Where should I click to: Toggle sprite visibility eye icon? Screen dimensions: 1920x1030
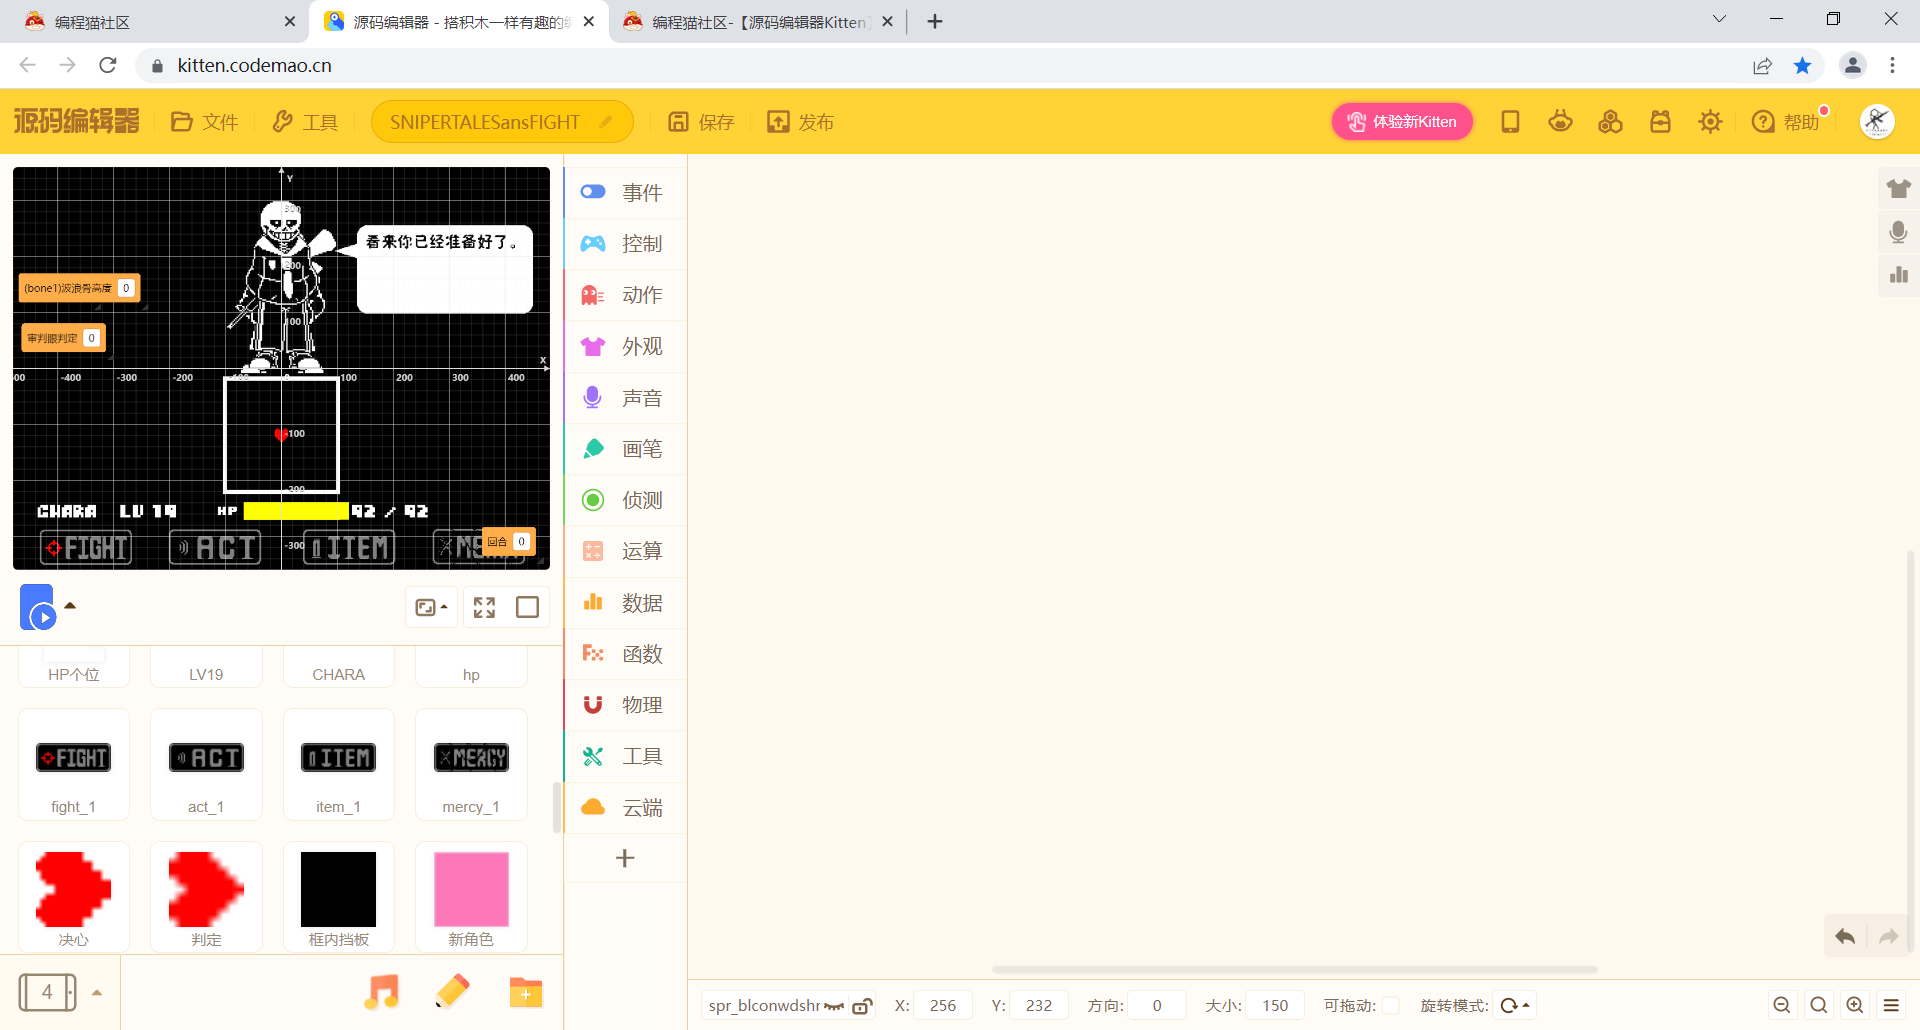[x=834, y=1006]
